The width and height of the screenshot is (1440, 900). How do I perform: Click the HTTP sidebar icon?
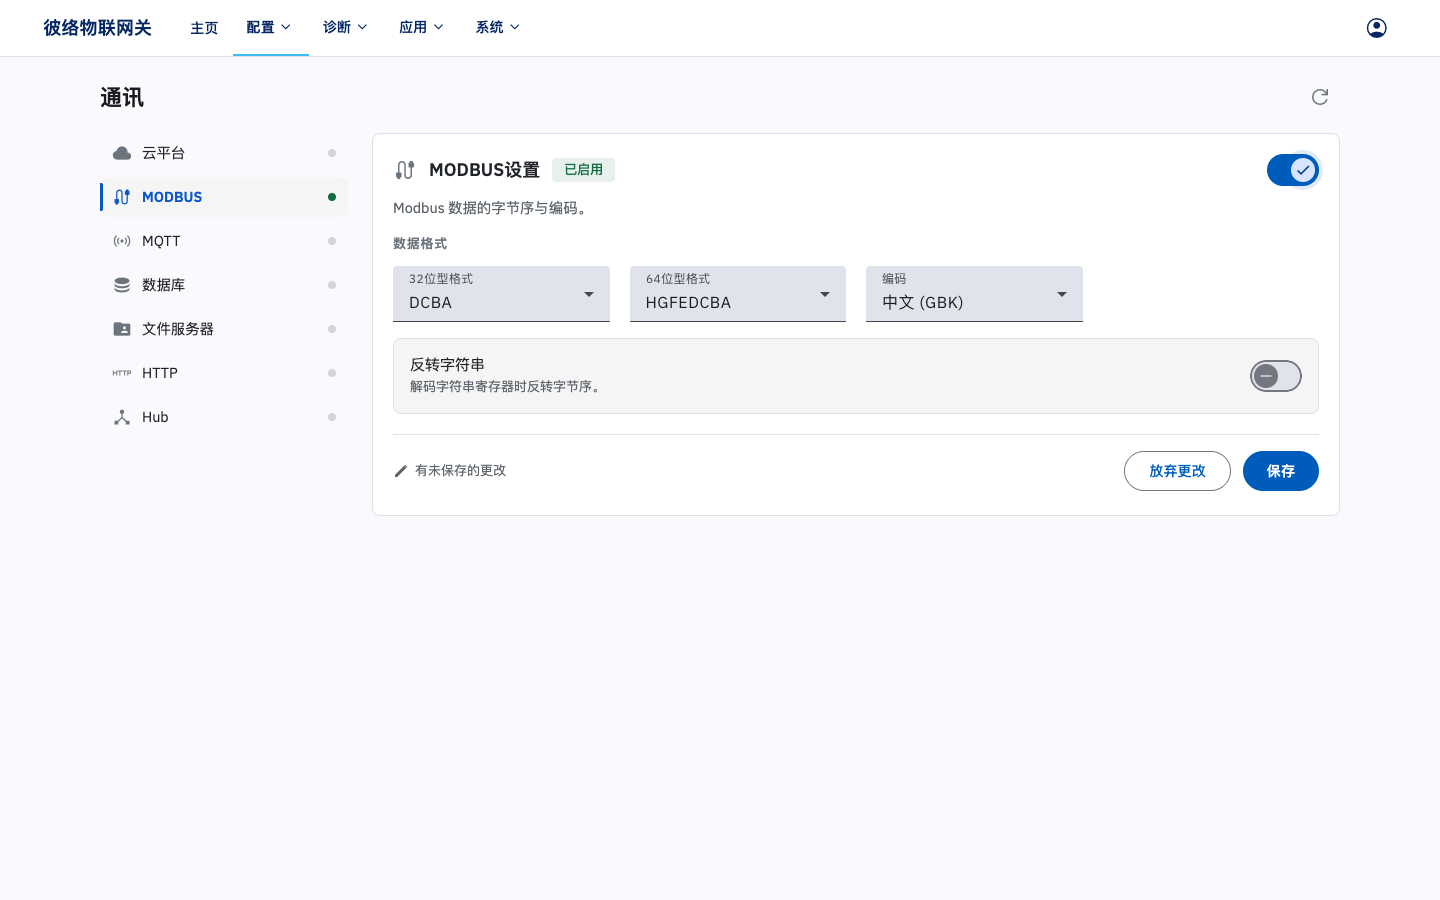coord(122,373)
